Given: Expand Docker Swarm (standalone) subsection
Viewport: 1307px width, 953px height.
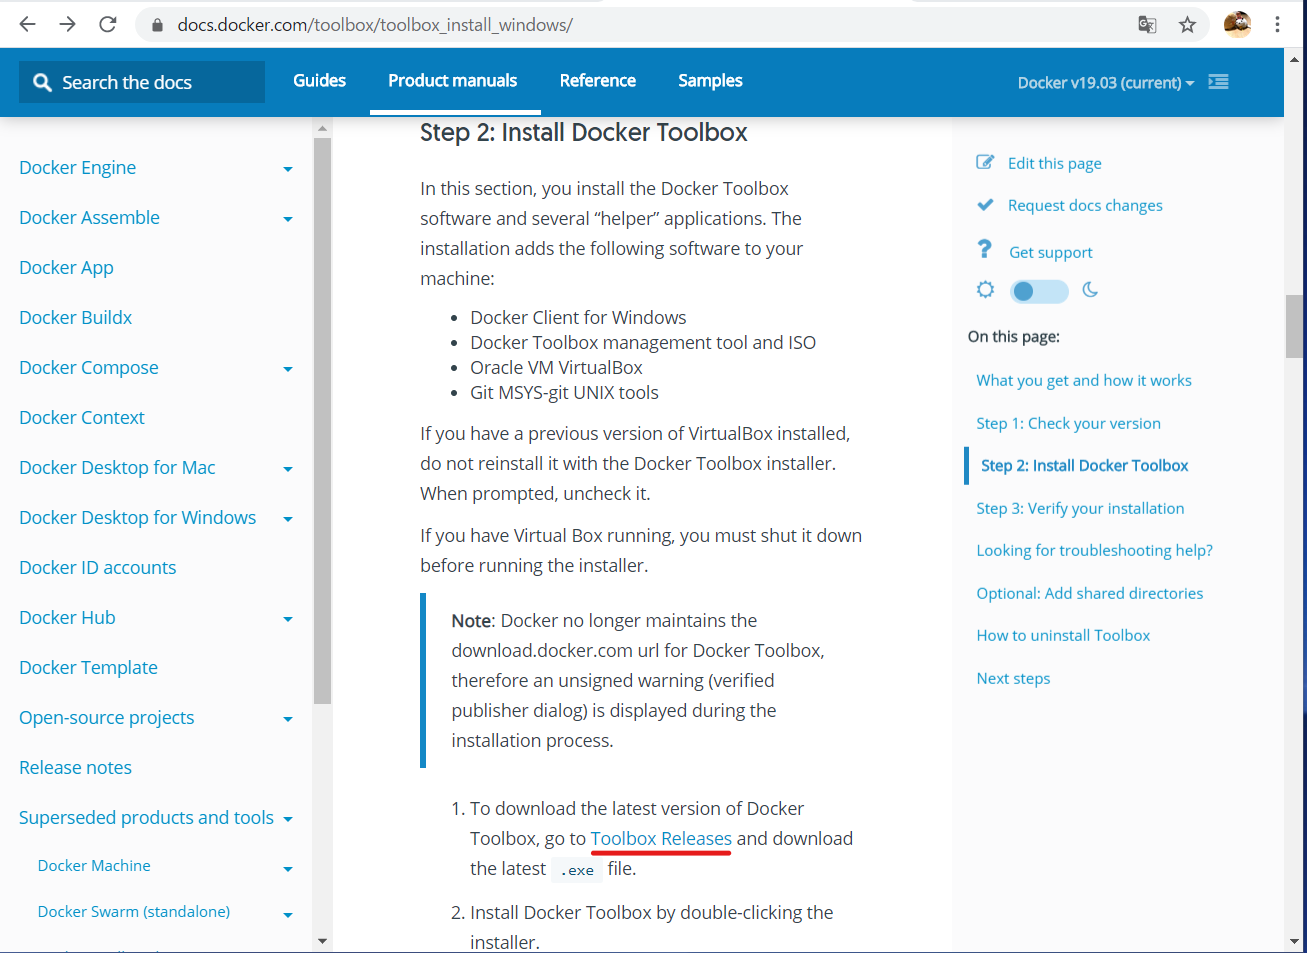Looking at the screenshot, I should tap(288, 915).
